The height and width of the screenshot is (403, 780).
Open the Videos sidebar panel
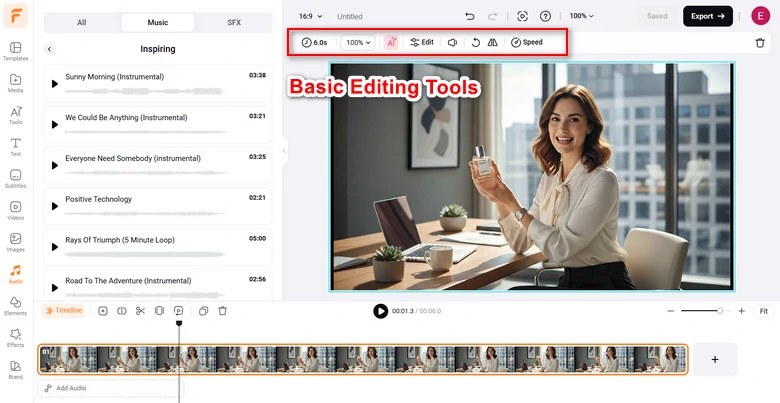point(15,210)
